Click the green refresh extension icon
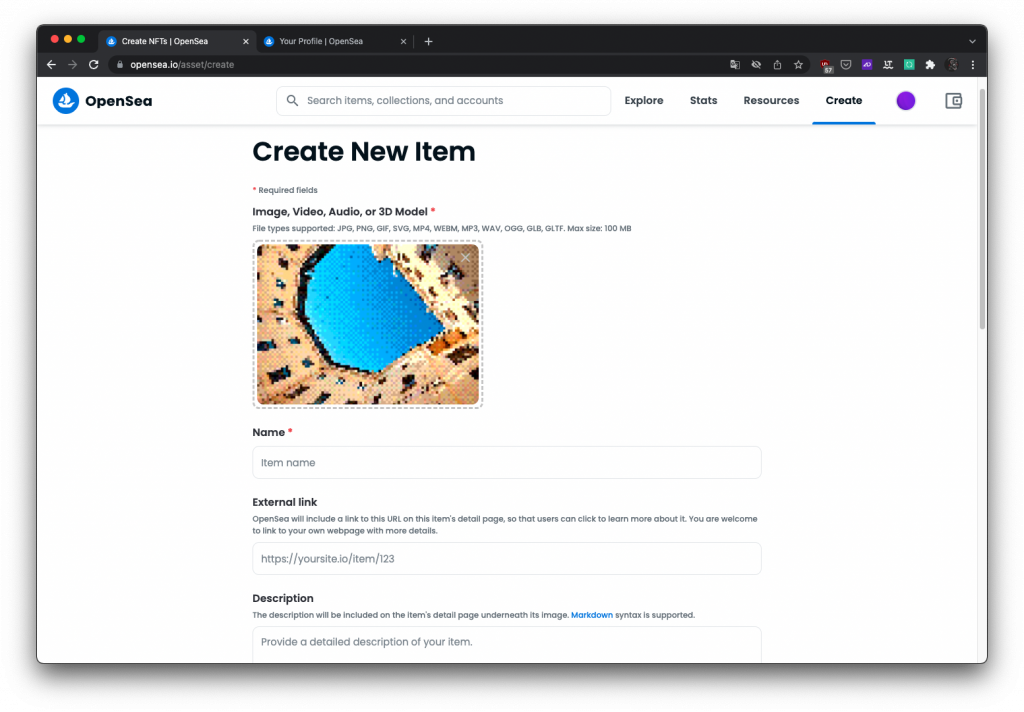This screenshot has width=1024, height=712. 909,65
